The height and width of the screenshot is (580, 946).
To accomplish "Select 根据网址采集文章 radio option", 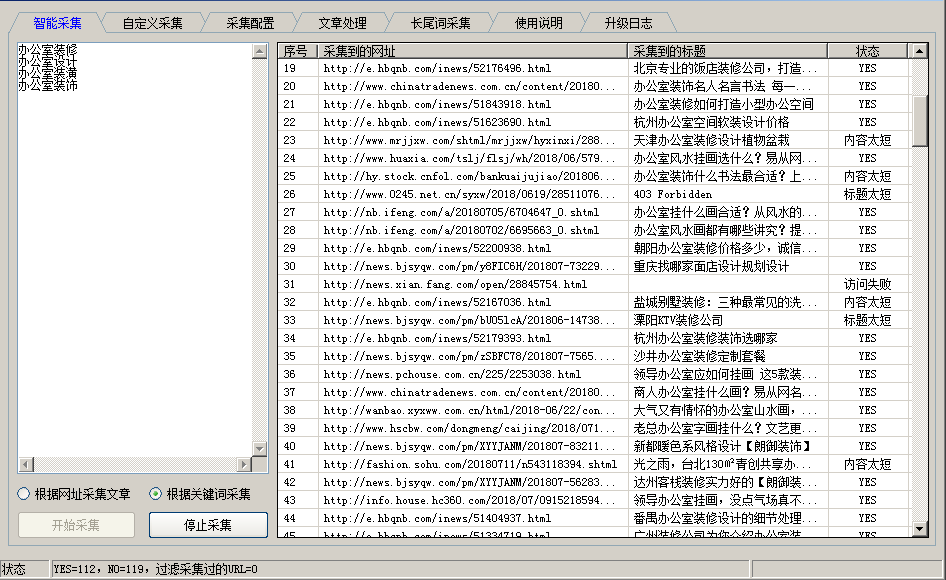I will click(x=25, y=494).
